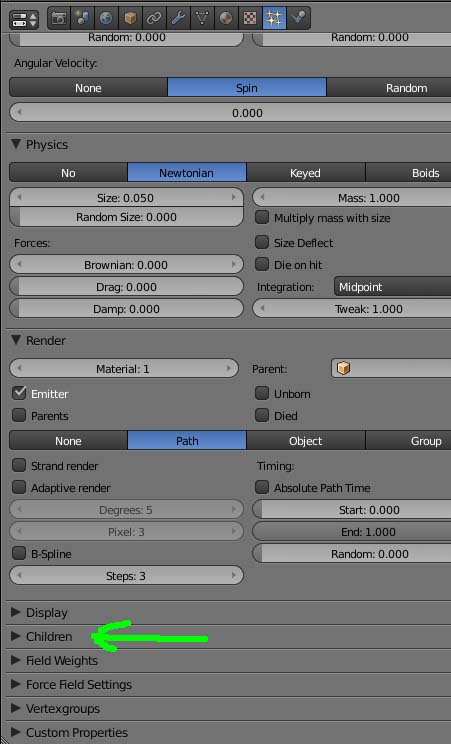The image size is (451, 744).
Task: Enable Strand render checkbox
Action: point(19,465)
